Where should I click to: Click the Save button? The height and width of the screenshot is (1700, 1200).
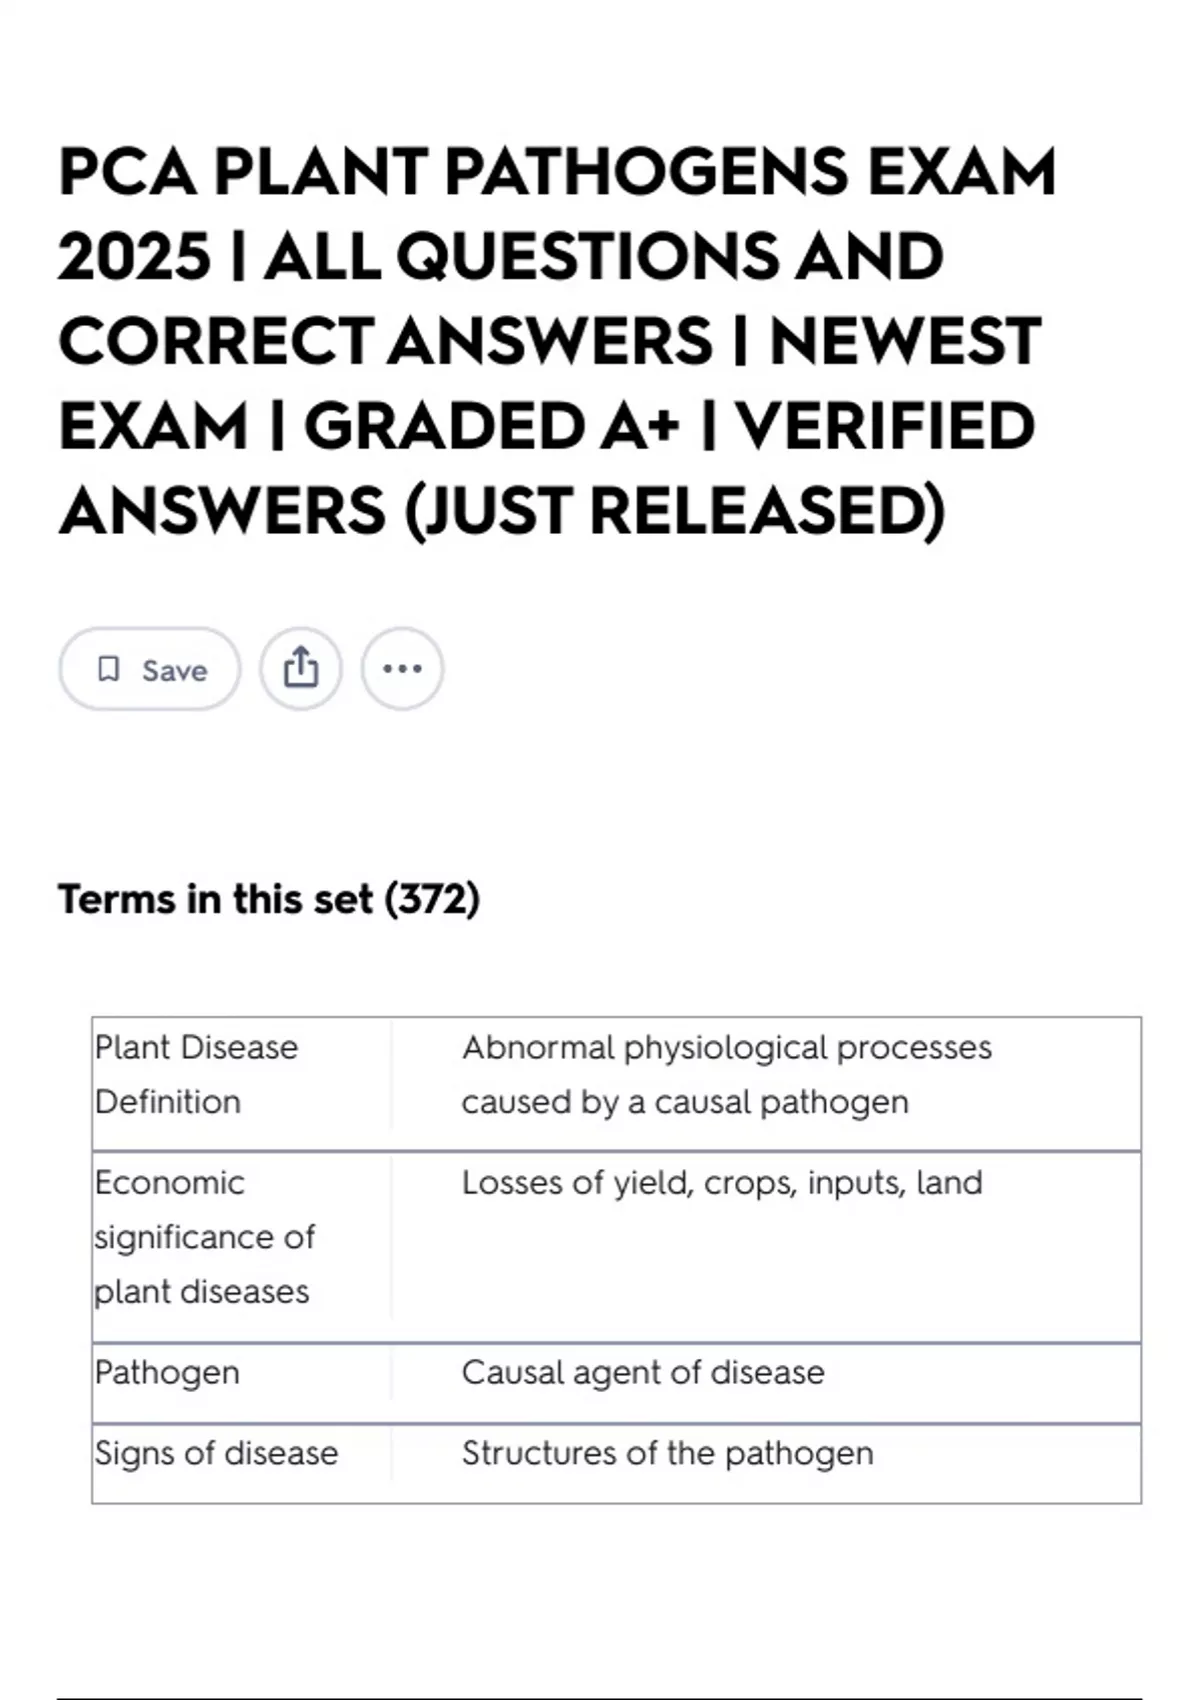tap(150, 669)
